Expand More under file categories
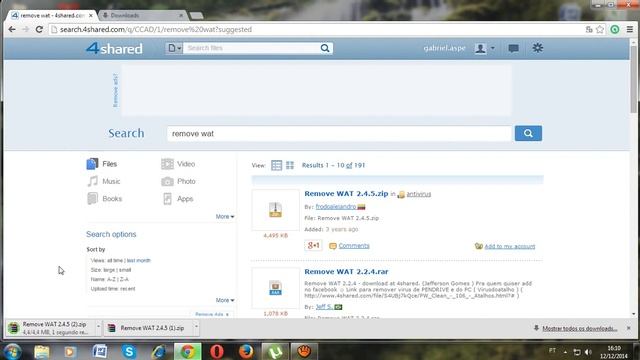The height and width of the screenshot is (360, 640). pyautogui.click(x=225, y=216)
